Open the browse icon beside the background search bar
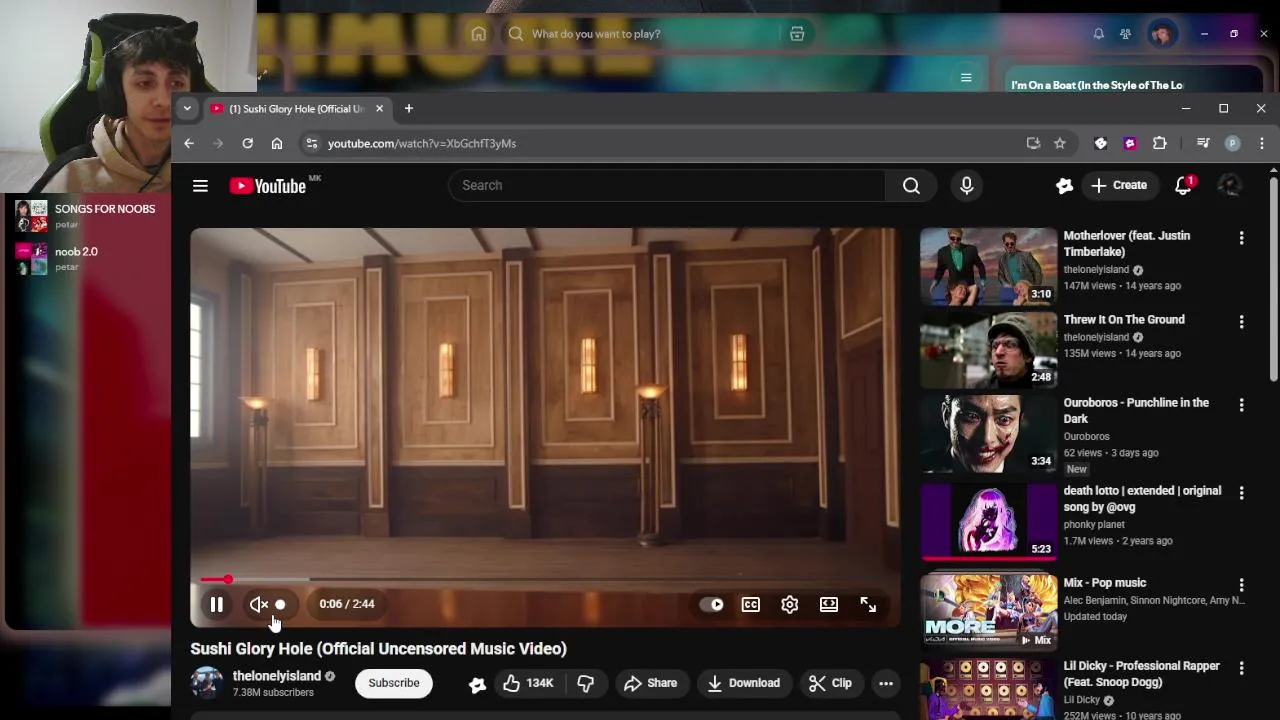1280x720 pixels. tap(797, 34)
